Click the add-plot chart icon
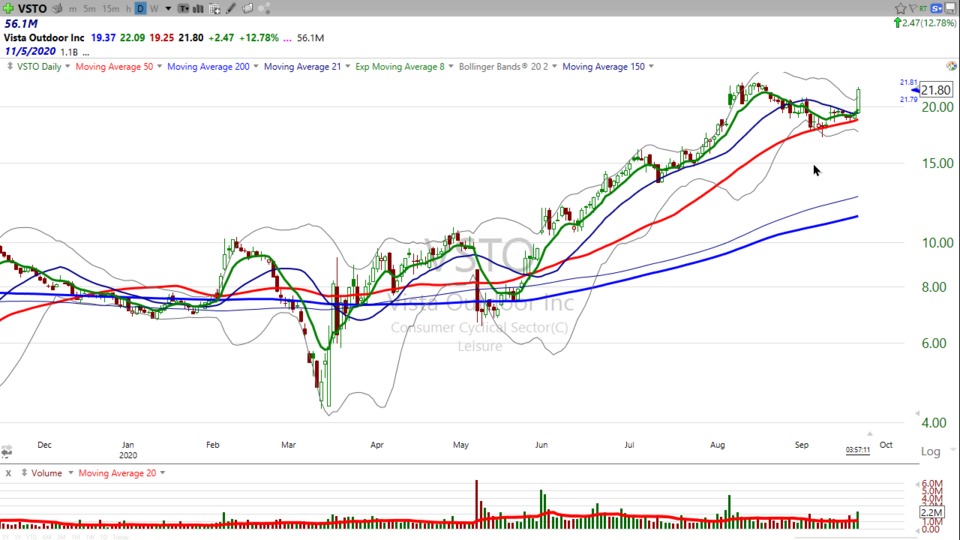This screenshot has height=540, width=960. coord(214,9)
